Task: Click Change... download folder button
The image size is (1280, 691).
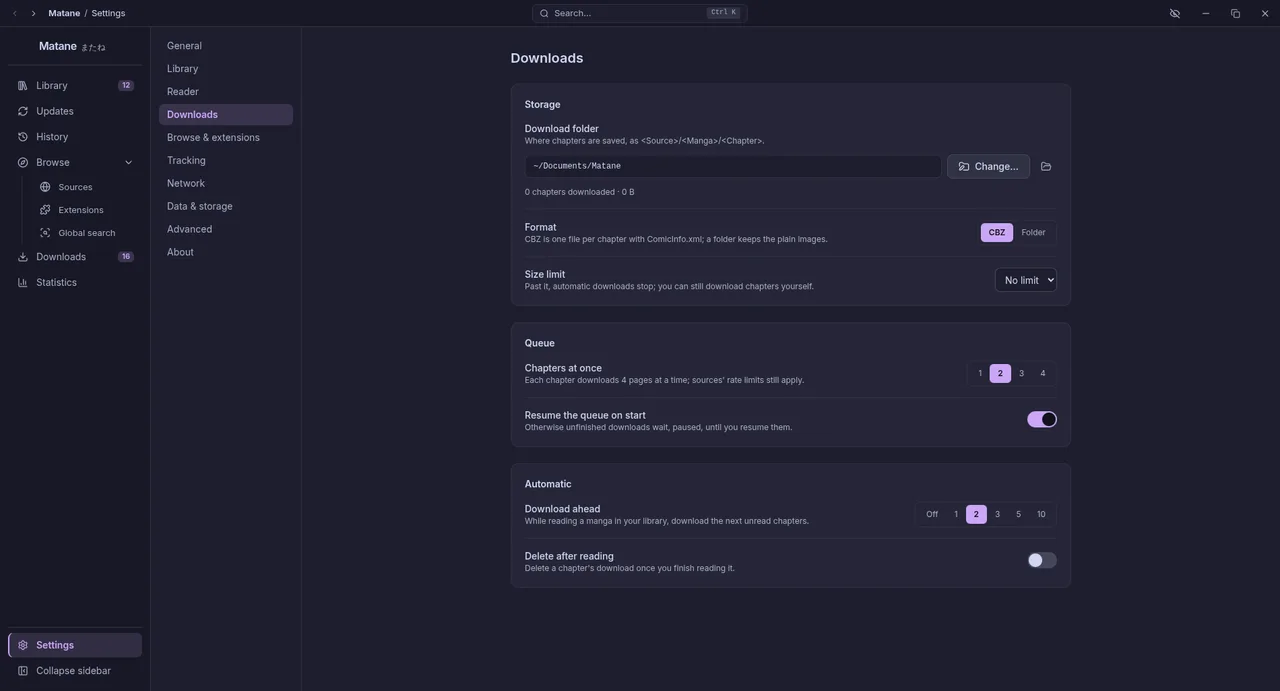Action: coord(988,166)
